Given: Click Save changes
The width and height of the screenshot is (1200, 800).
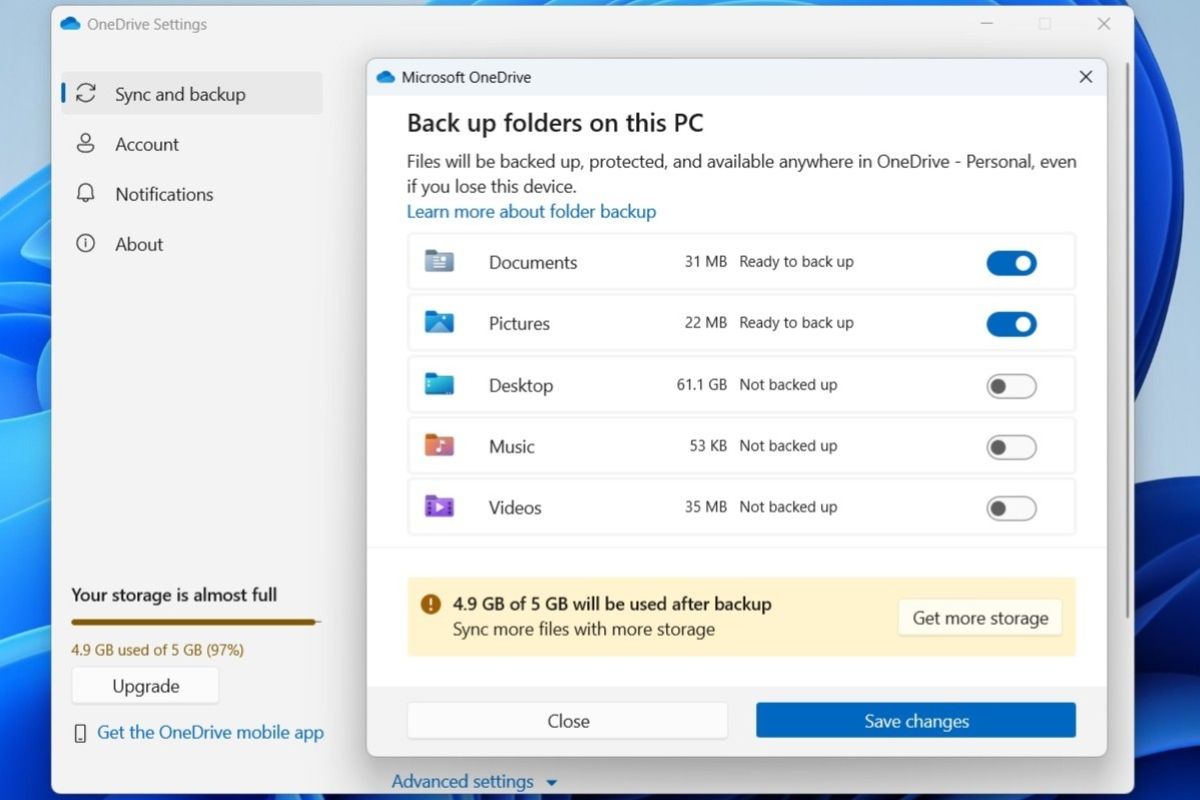Looking at the screenshot, I should click(x=915, y=720).
